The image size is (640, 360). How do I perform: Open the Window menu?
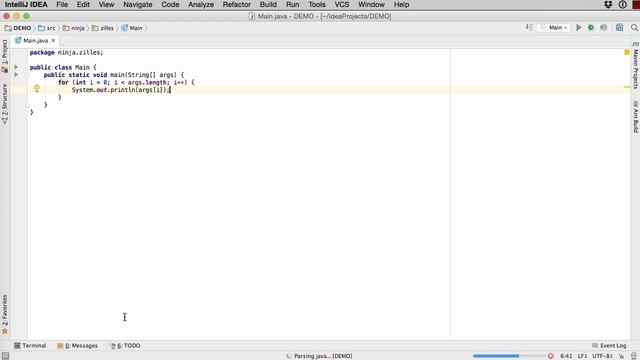coord(371,4)
